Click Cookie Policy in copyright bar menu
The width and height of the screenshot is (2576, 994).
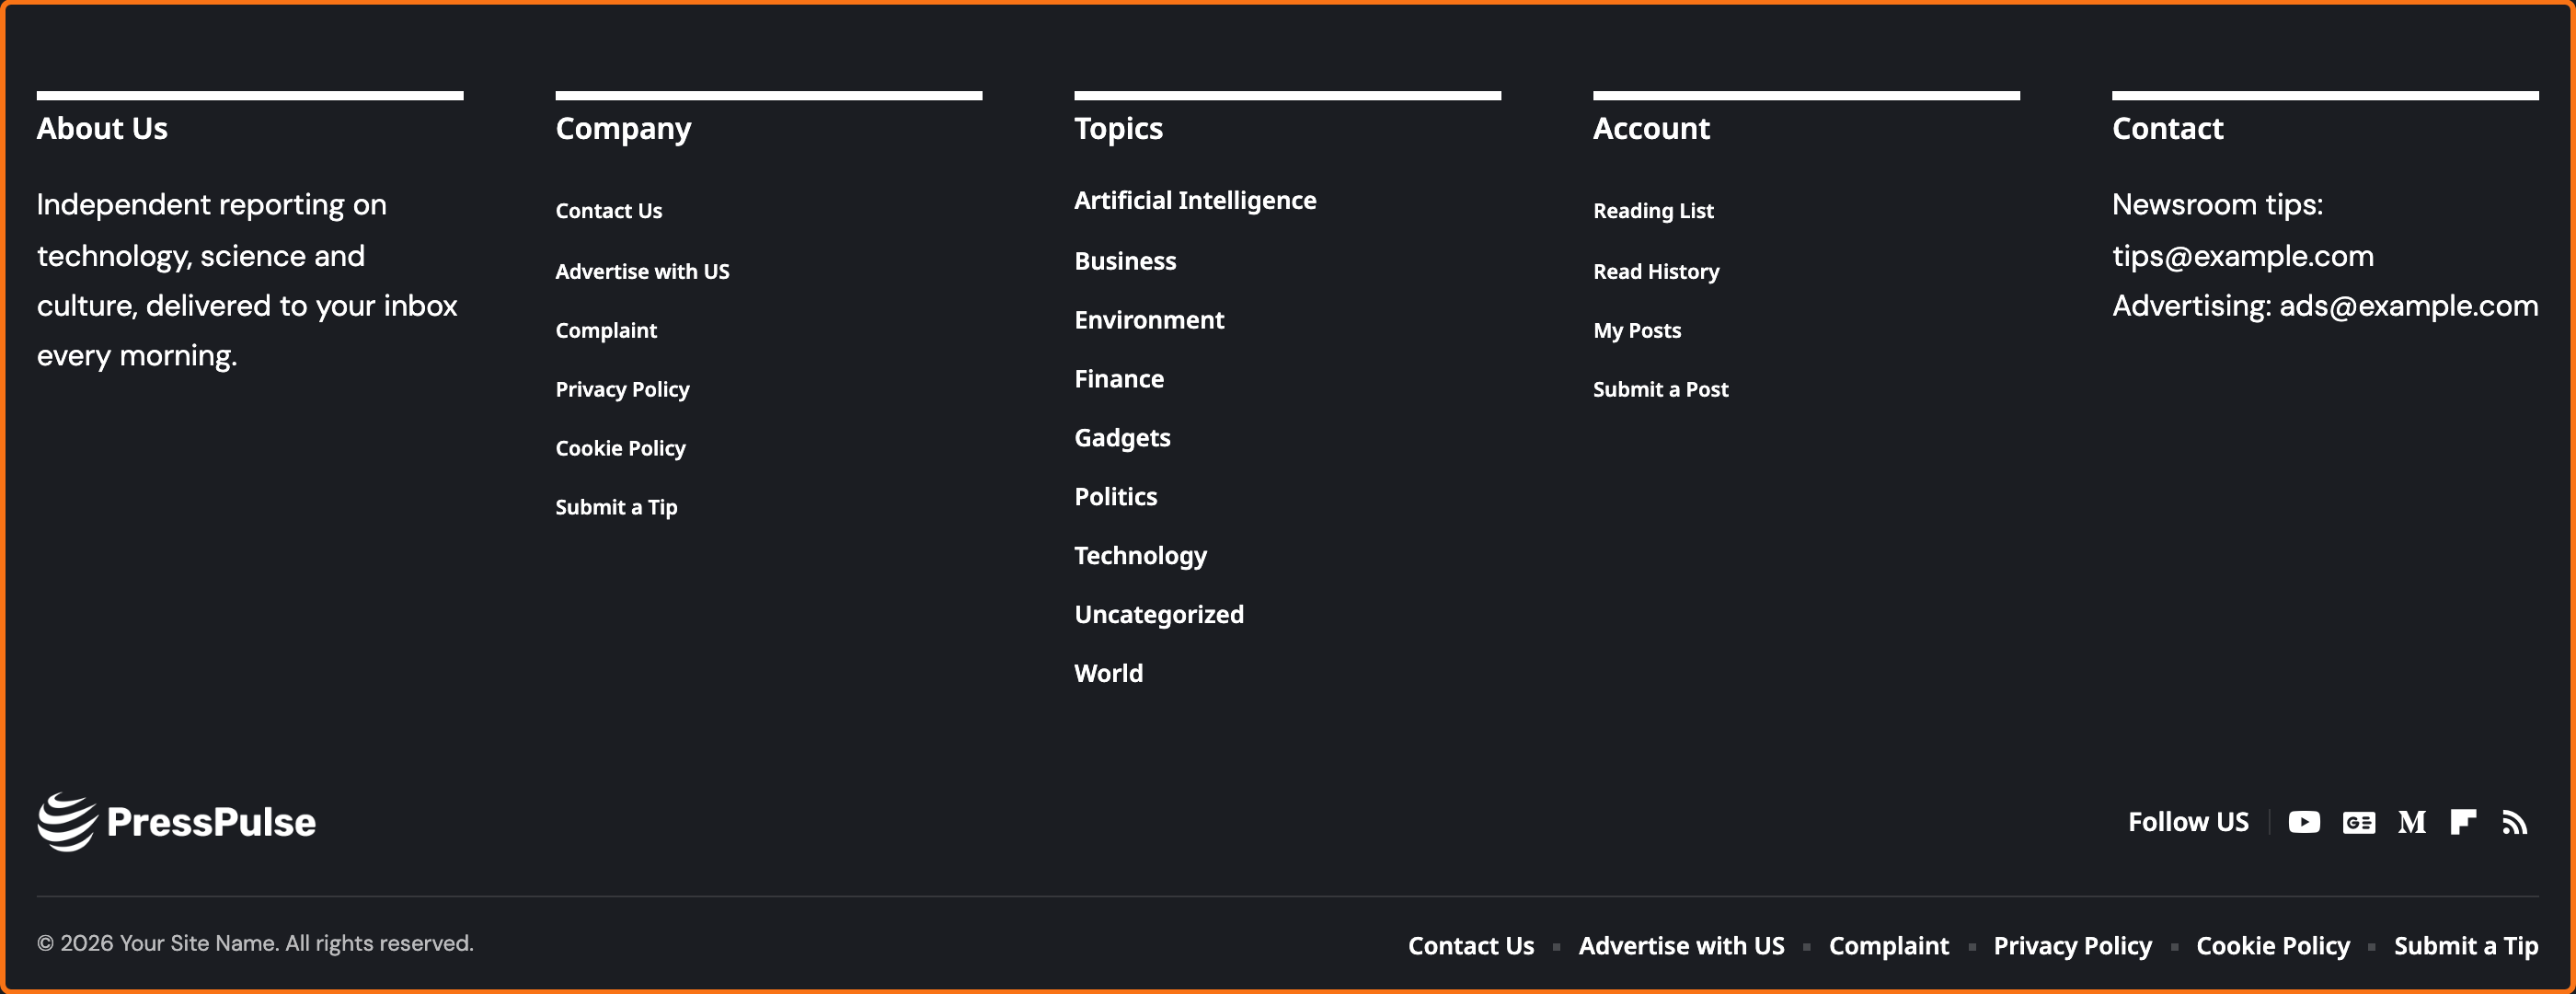2273,946
